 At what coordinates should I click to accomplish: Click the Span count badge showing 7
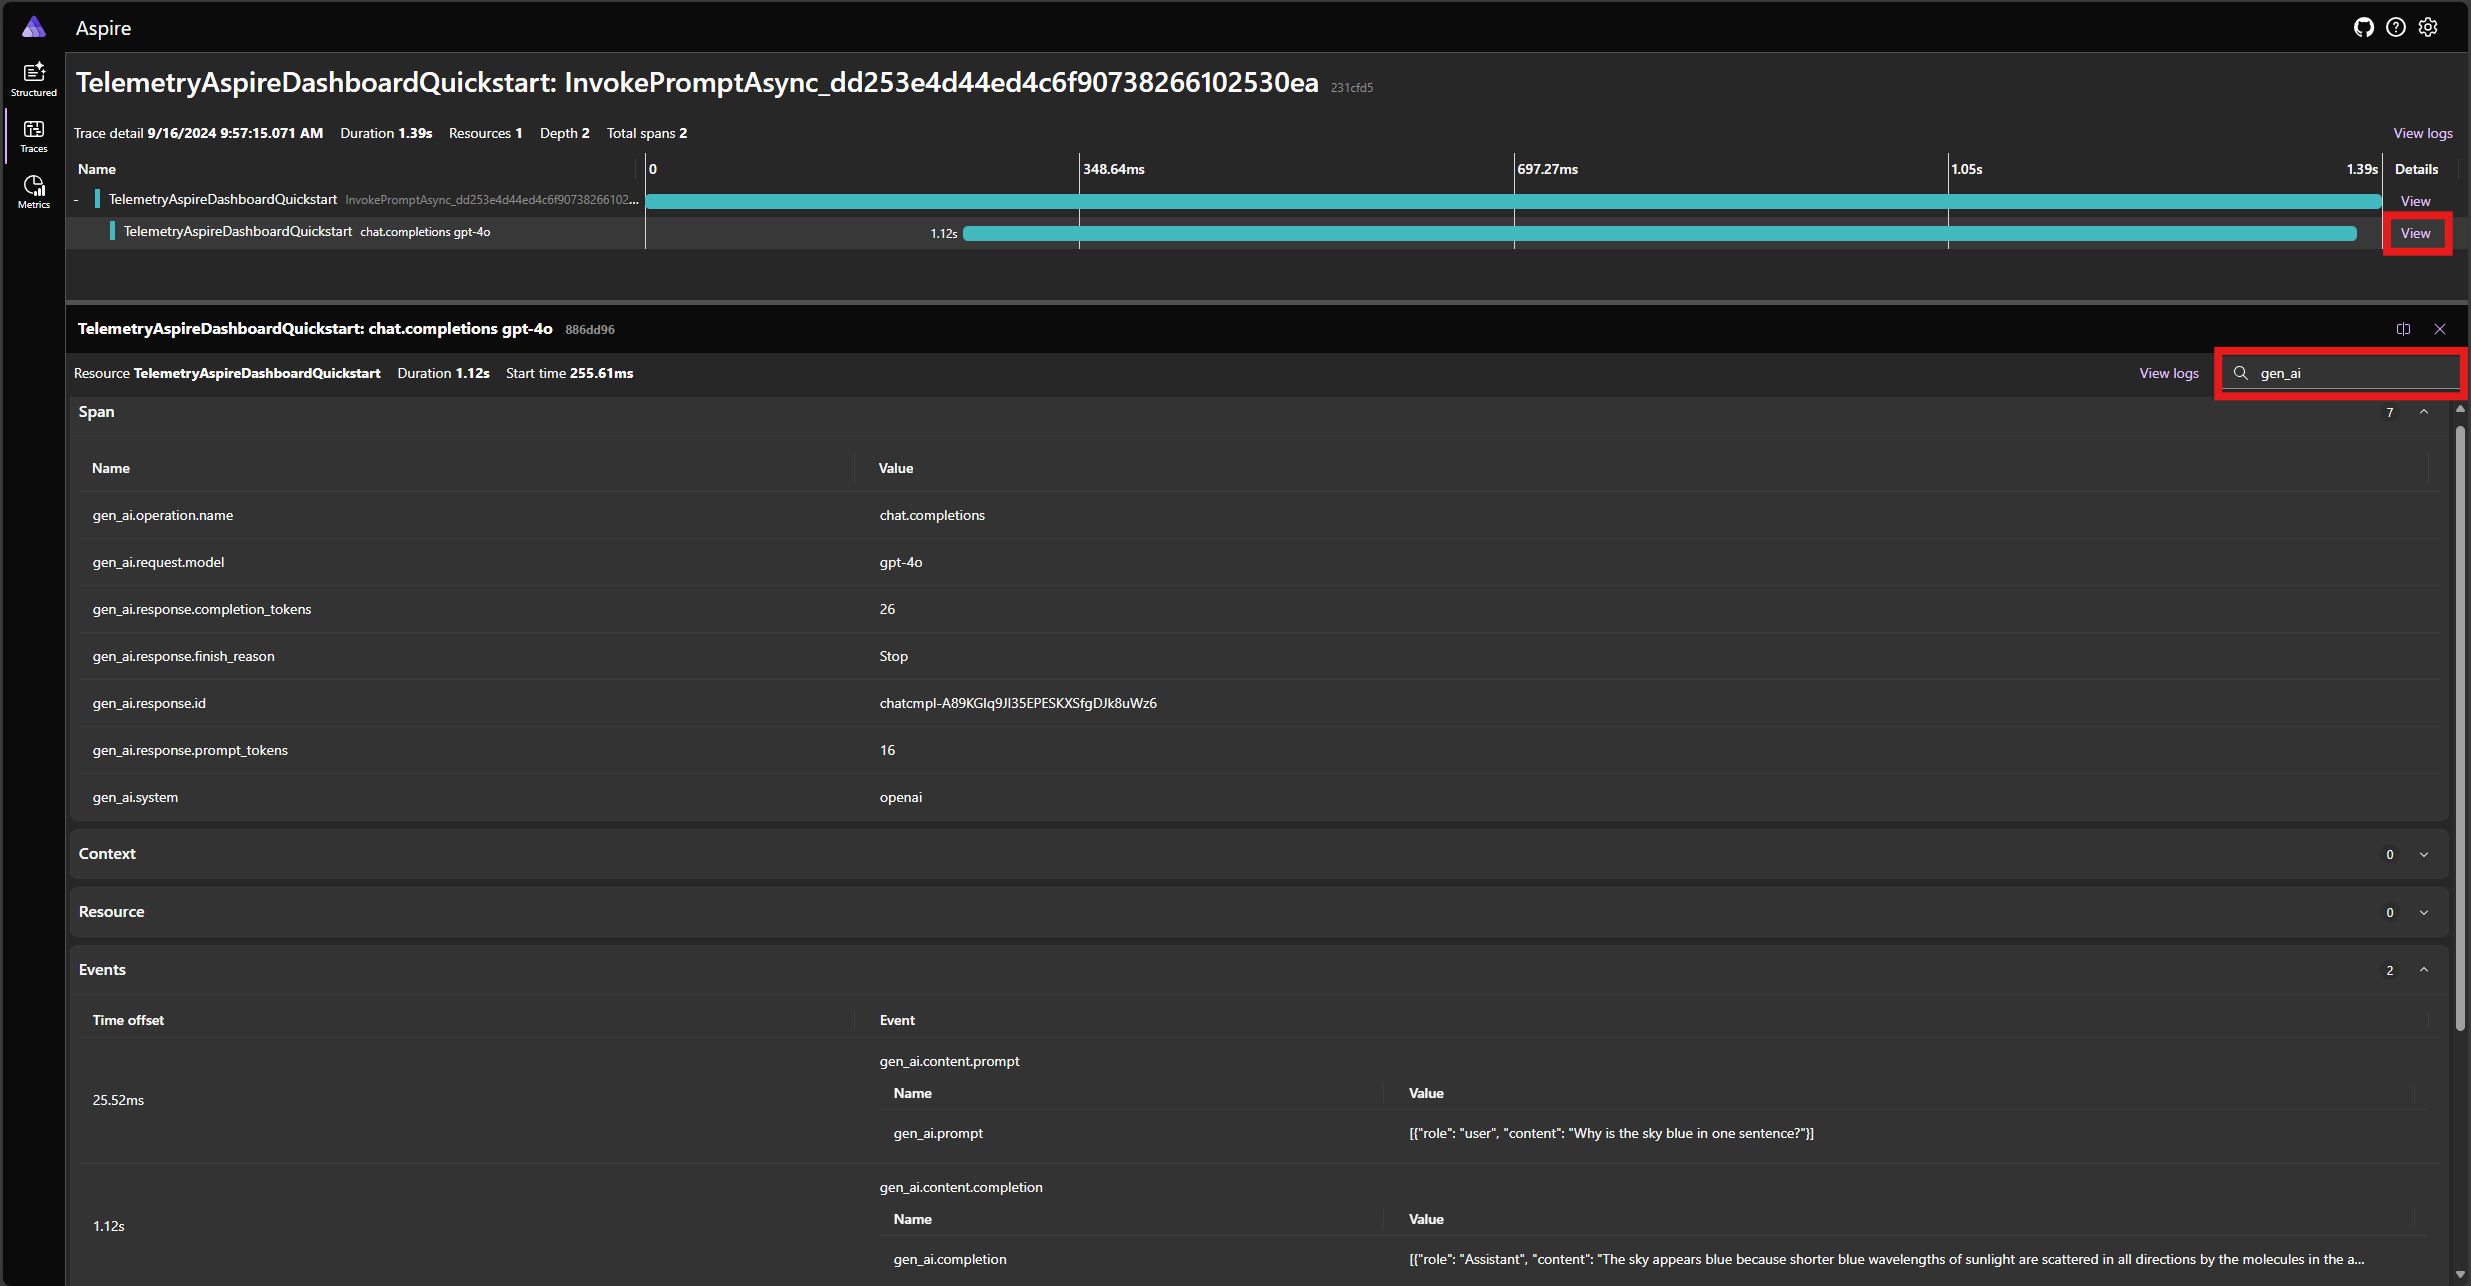(2391, 412)
